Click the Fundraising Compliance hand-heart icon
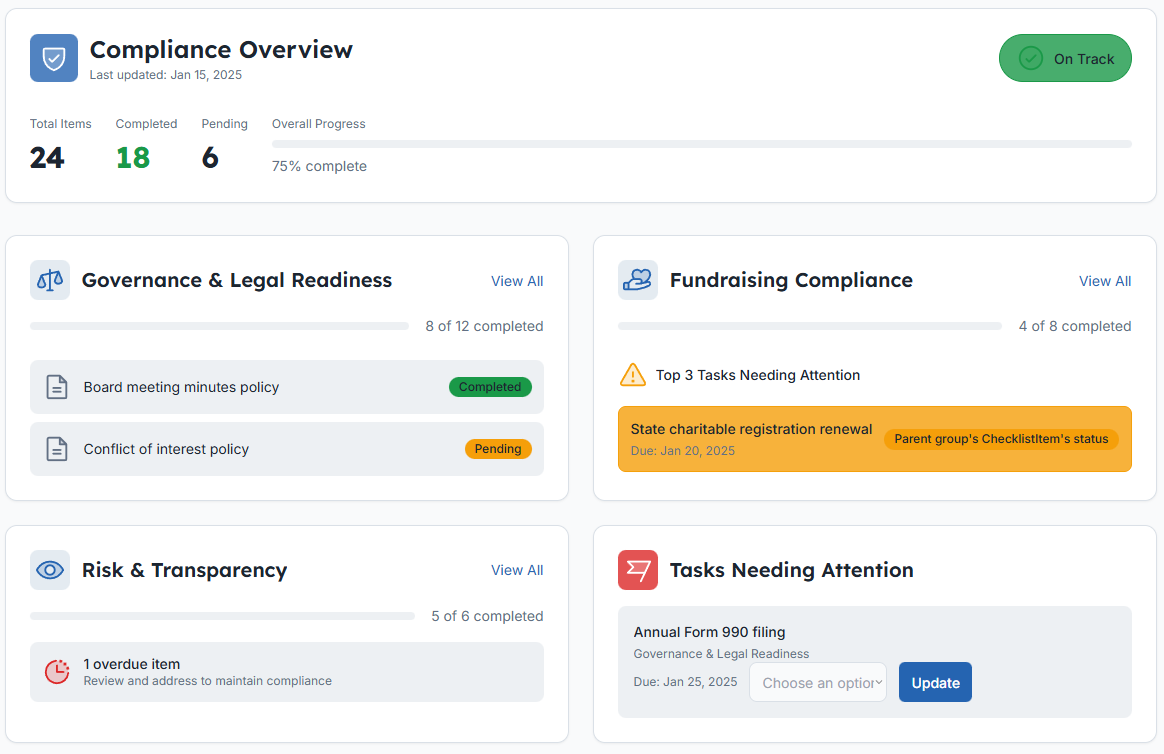The image size is (1164, 754). 638,280
